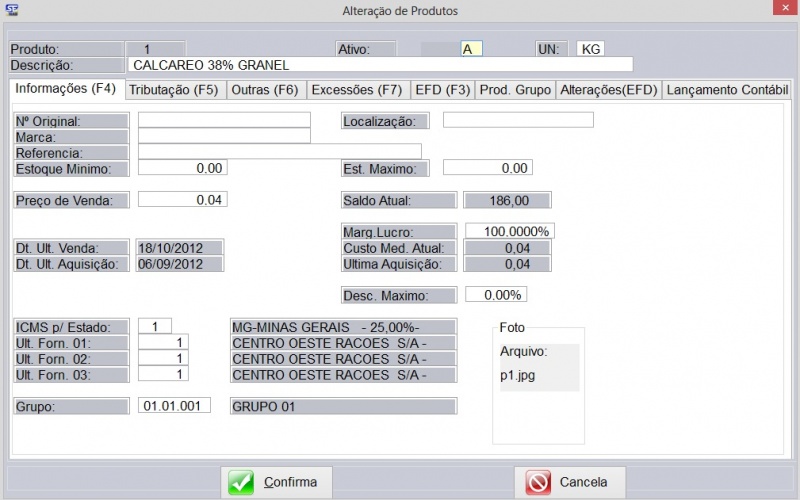The image size is (800, 500).
Task: Select the UN unit field
Action: click(x=590, y=49)
